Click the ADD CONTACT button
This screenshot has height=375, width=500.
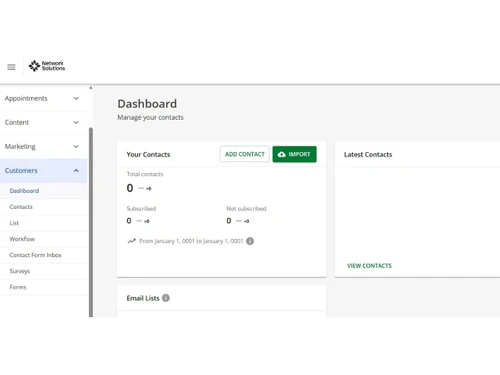(x=245, y=154)
